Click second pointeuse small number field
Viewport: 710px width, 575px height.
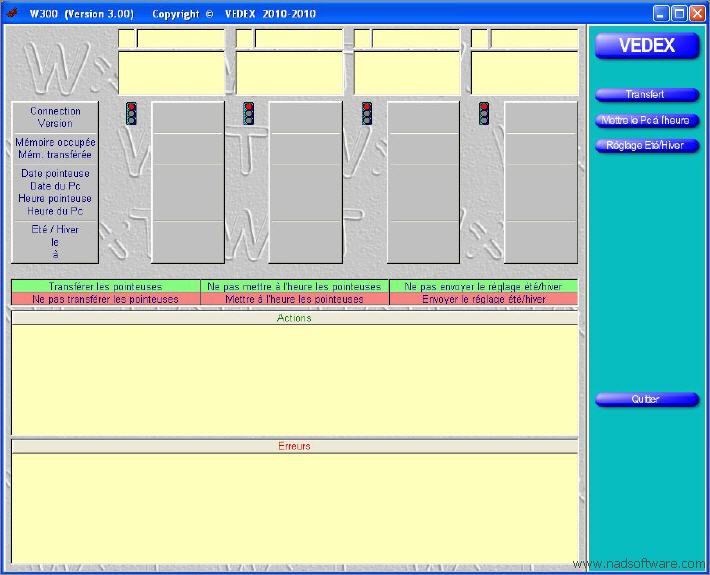coord(245,38)
